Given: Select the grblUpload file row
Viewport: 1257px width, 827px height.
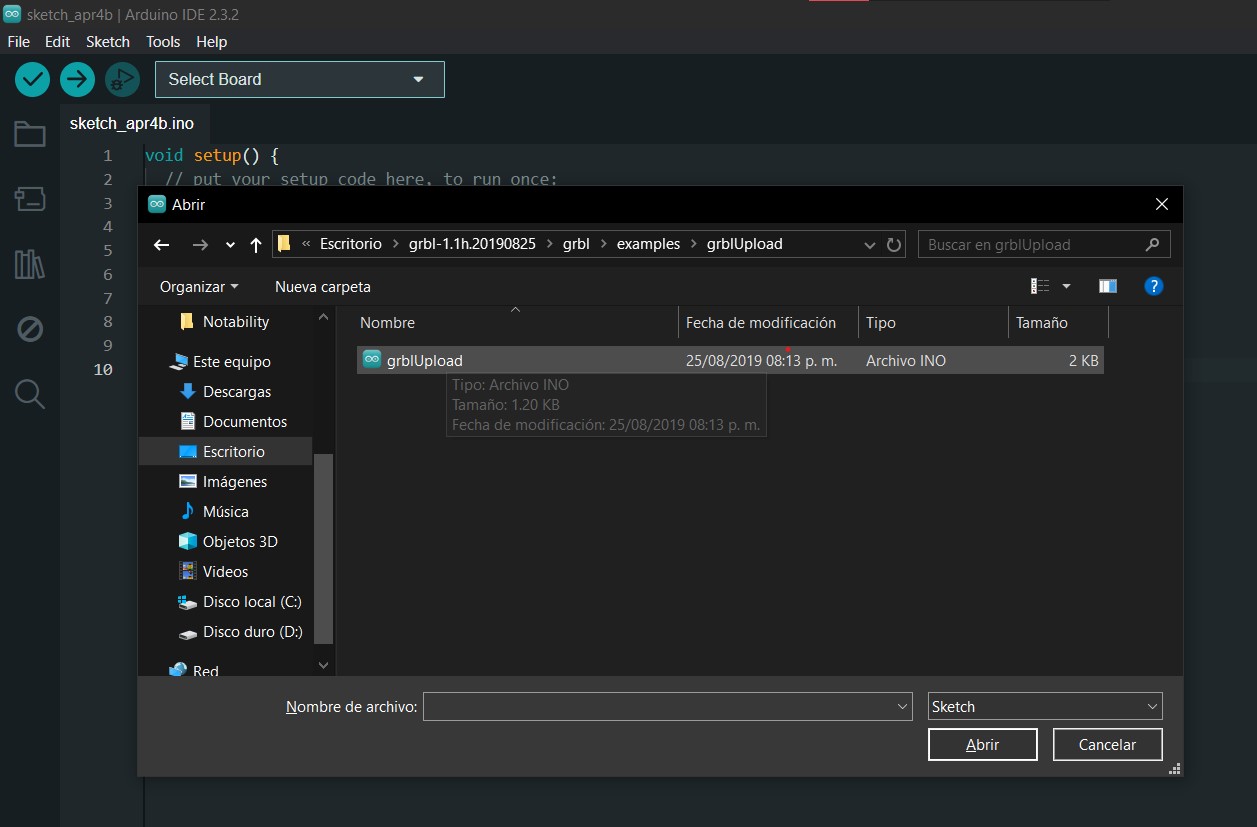Looking at the screenshot, I should (730, 360).
